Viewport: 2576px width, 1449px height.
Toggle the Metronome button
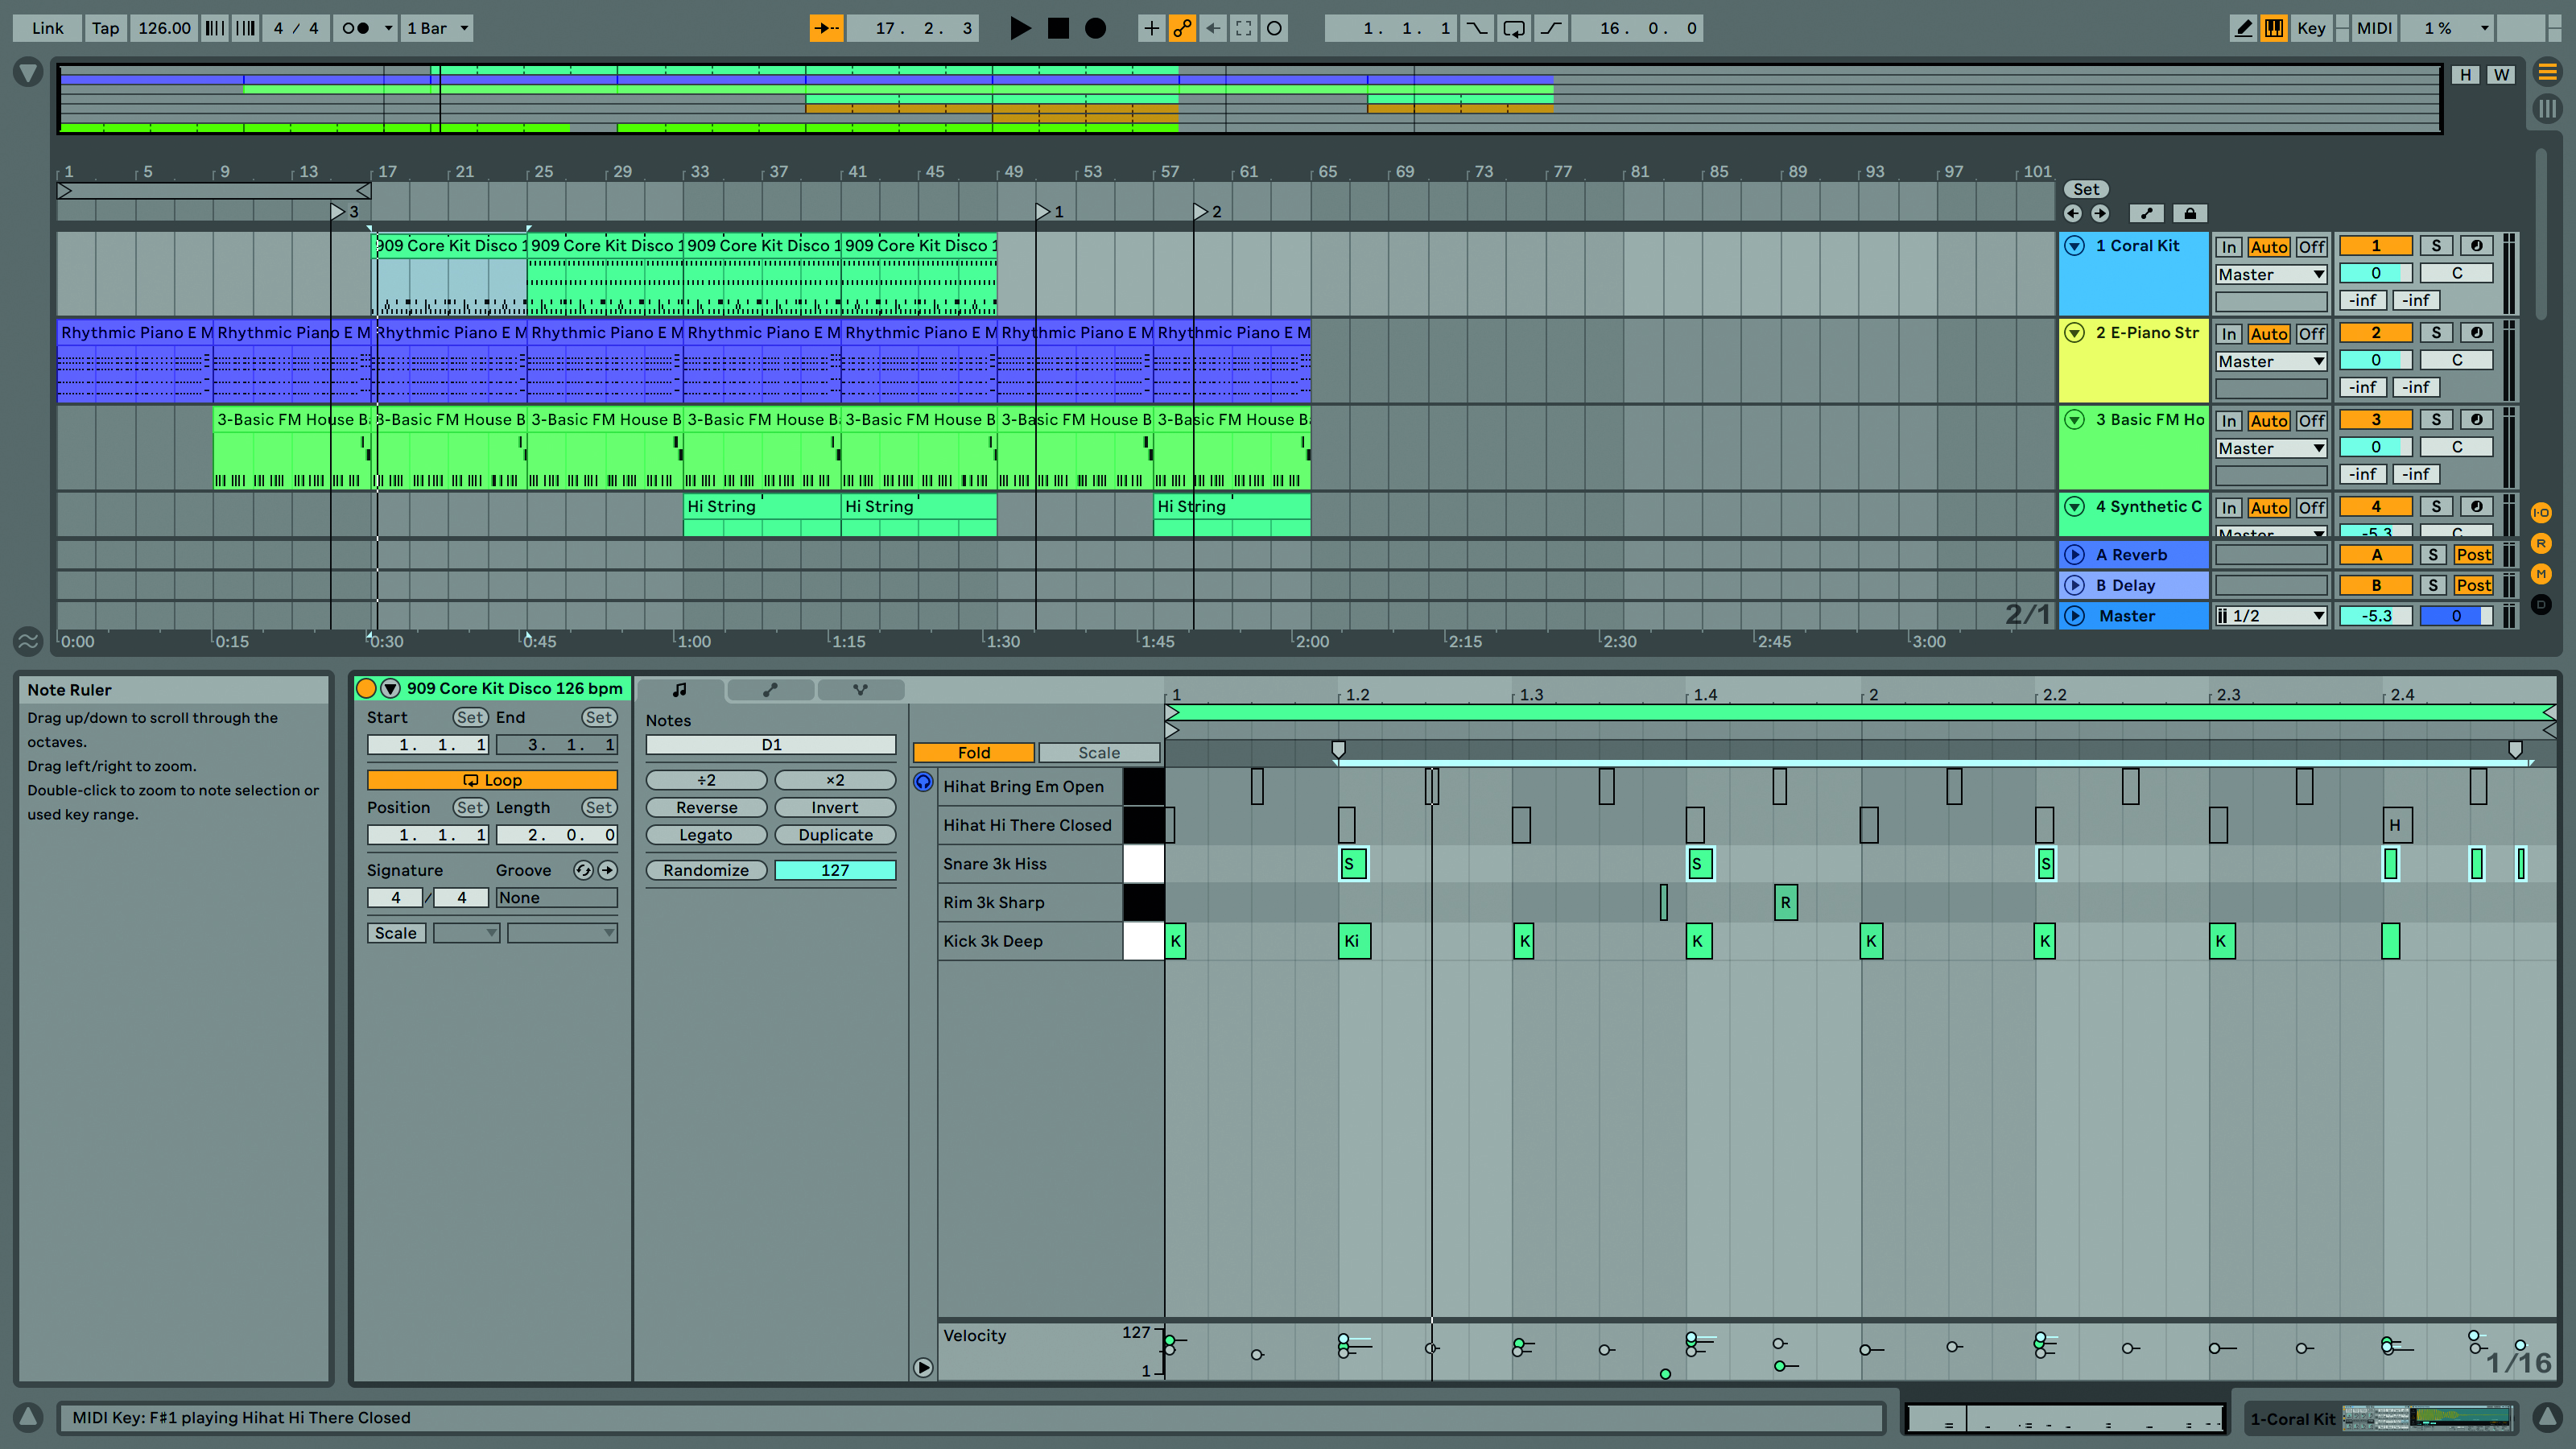356,28
